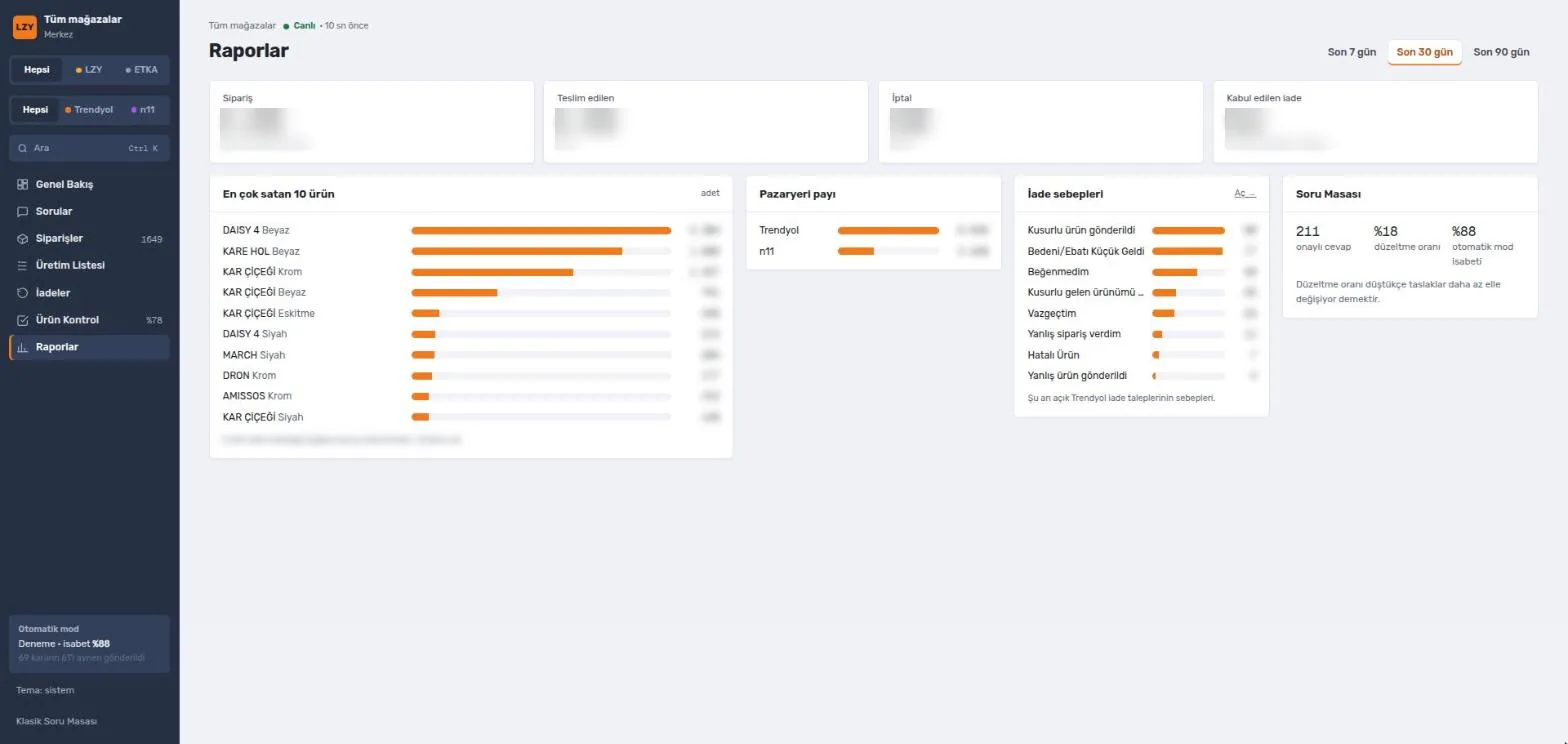This screenshot has width=1568, height=744.
Task: Filter by Trendyol marketplace
Action: pyautogui.click(x=89, y=110)
